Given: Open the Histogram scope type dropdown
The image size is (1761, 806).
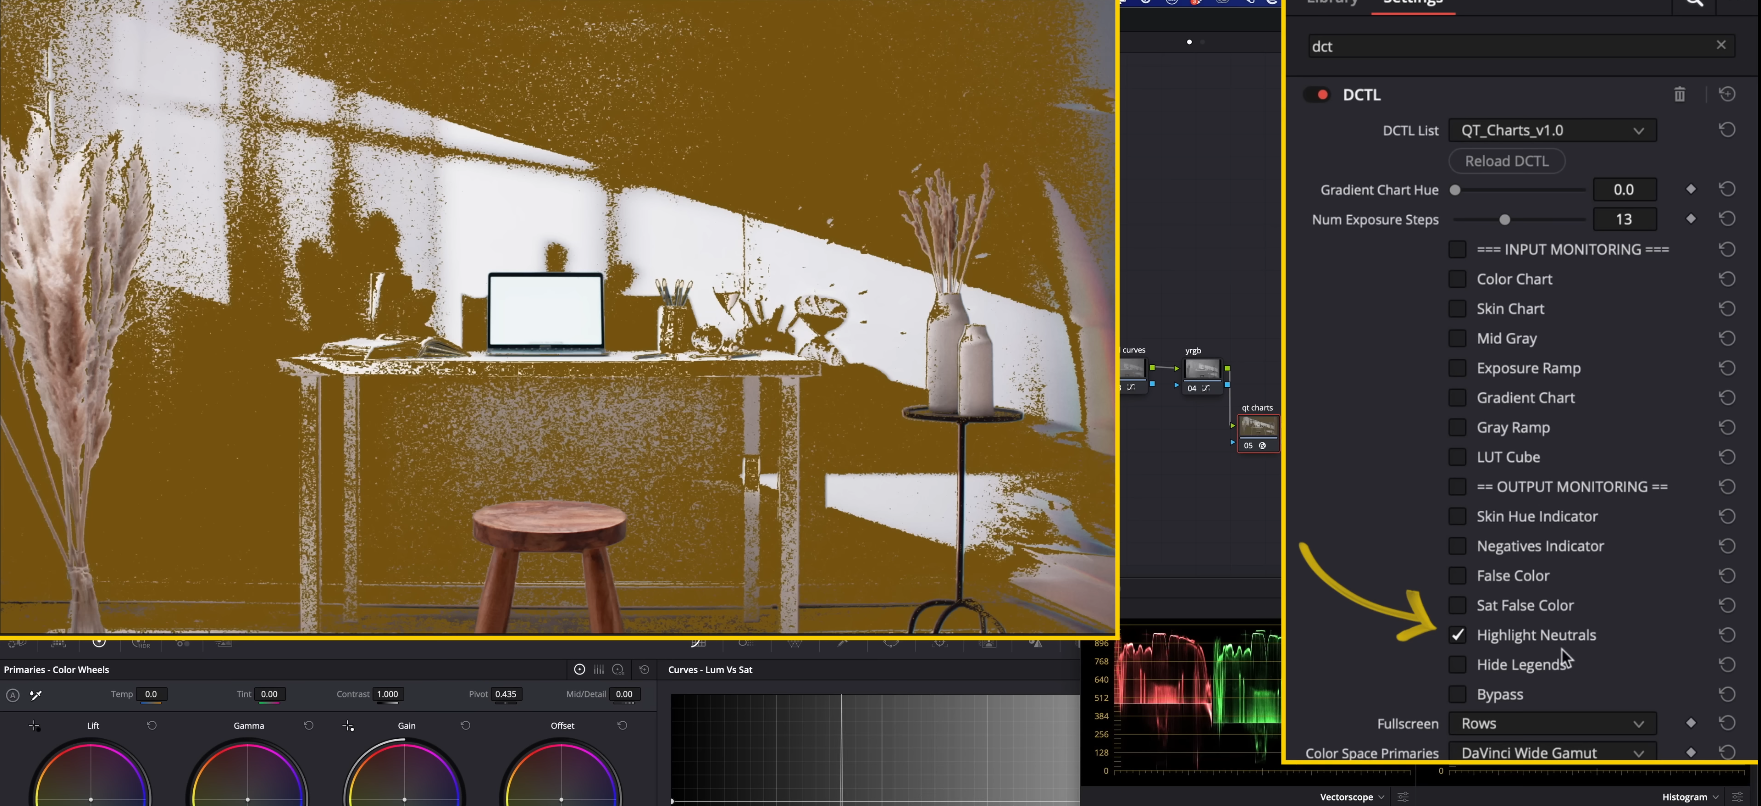Looking at the screenshot, I should coord(1690,797).
